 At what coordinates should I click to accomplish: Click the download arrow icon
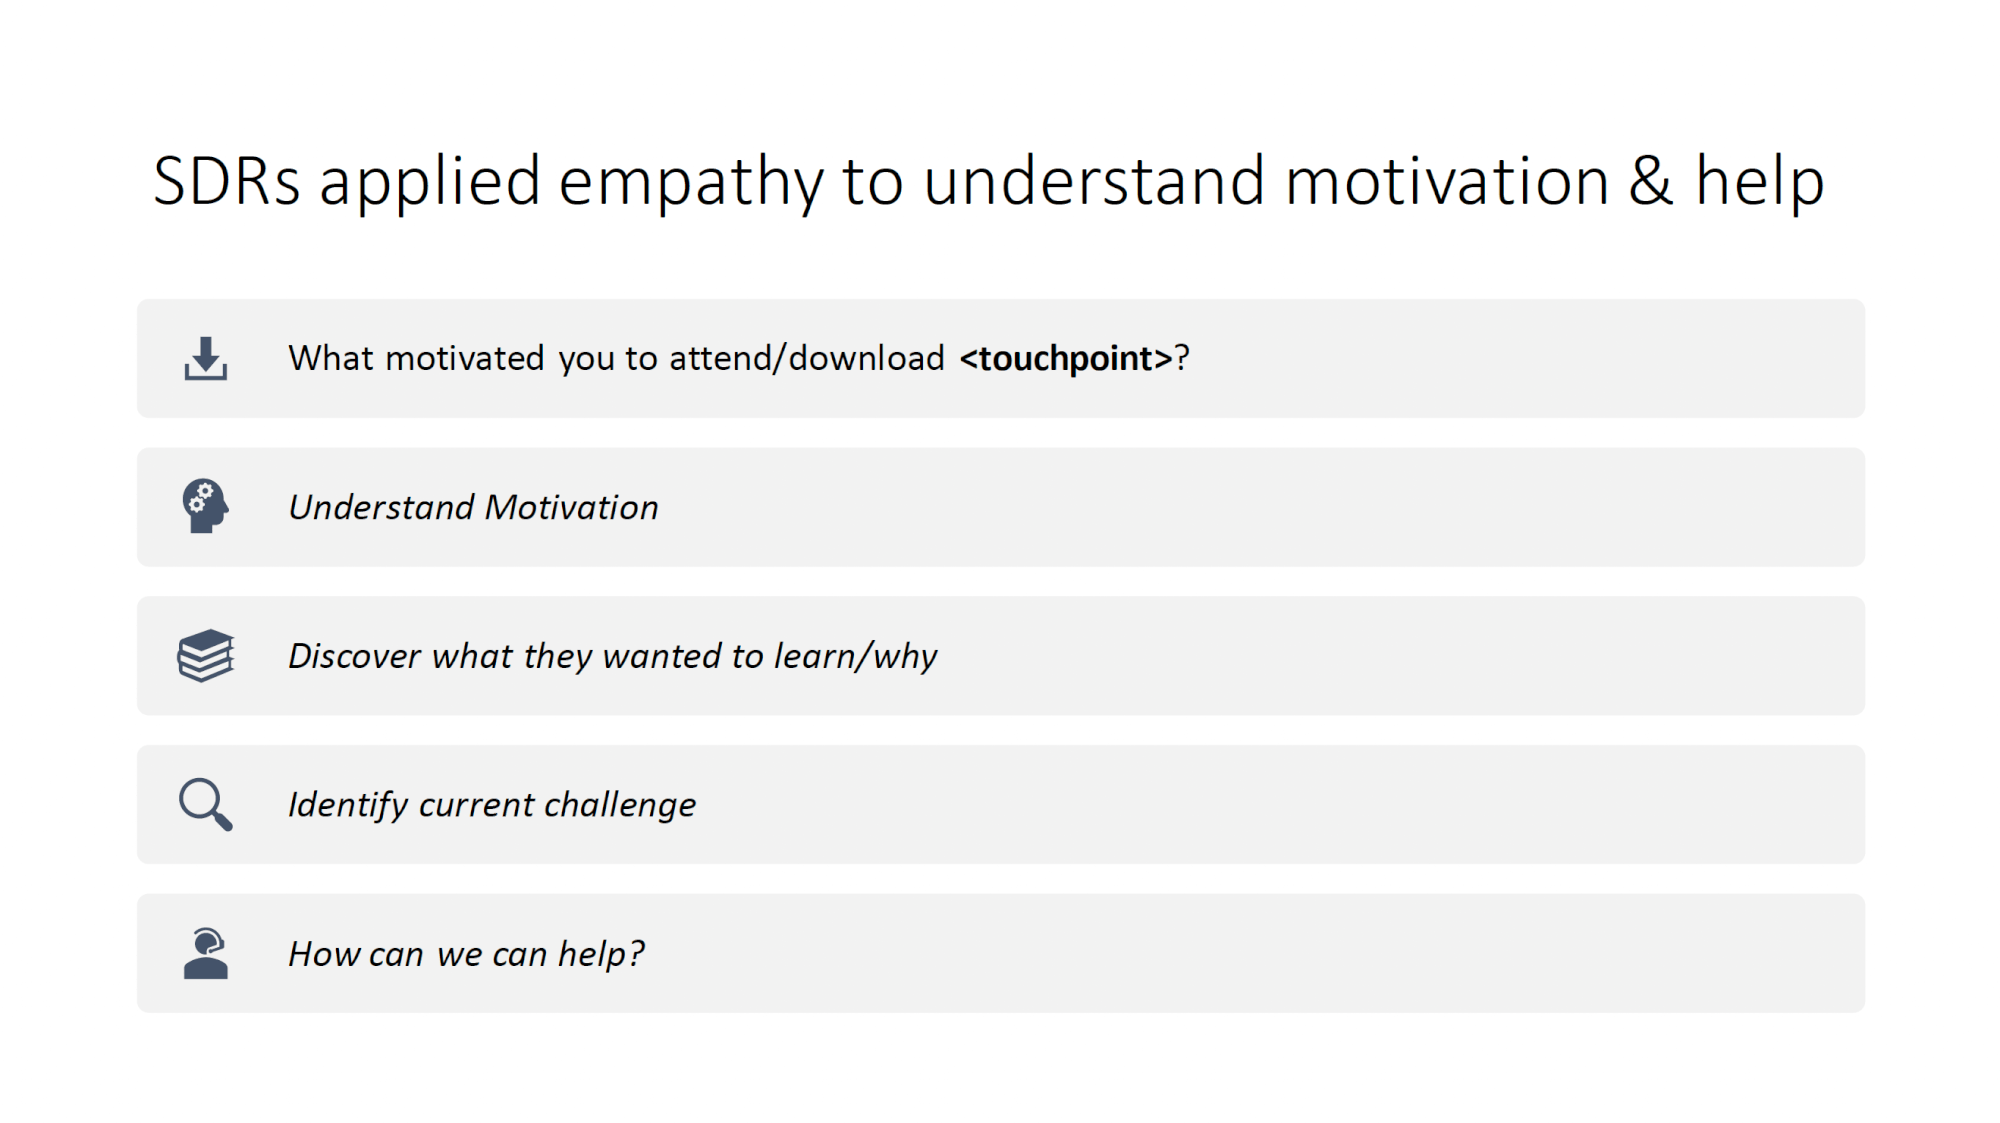[x=206, y=358]
